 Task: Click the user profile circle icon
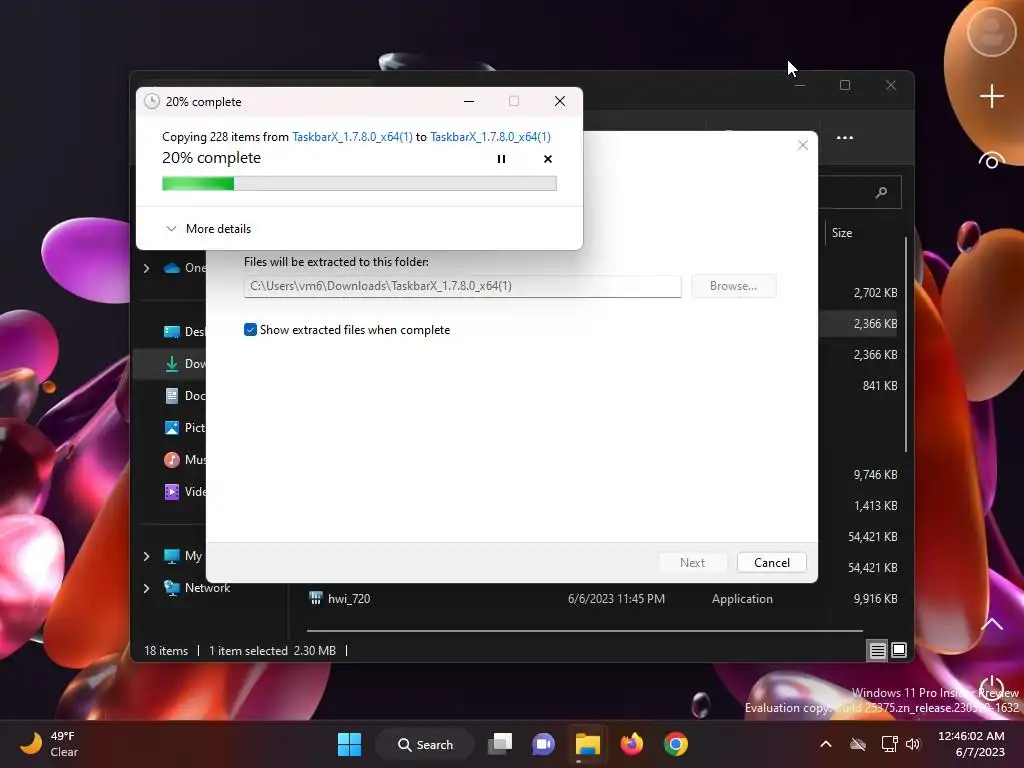pos(991,31)
